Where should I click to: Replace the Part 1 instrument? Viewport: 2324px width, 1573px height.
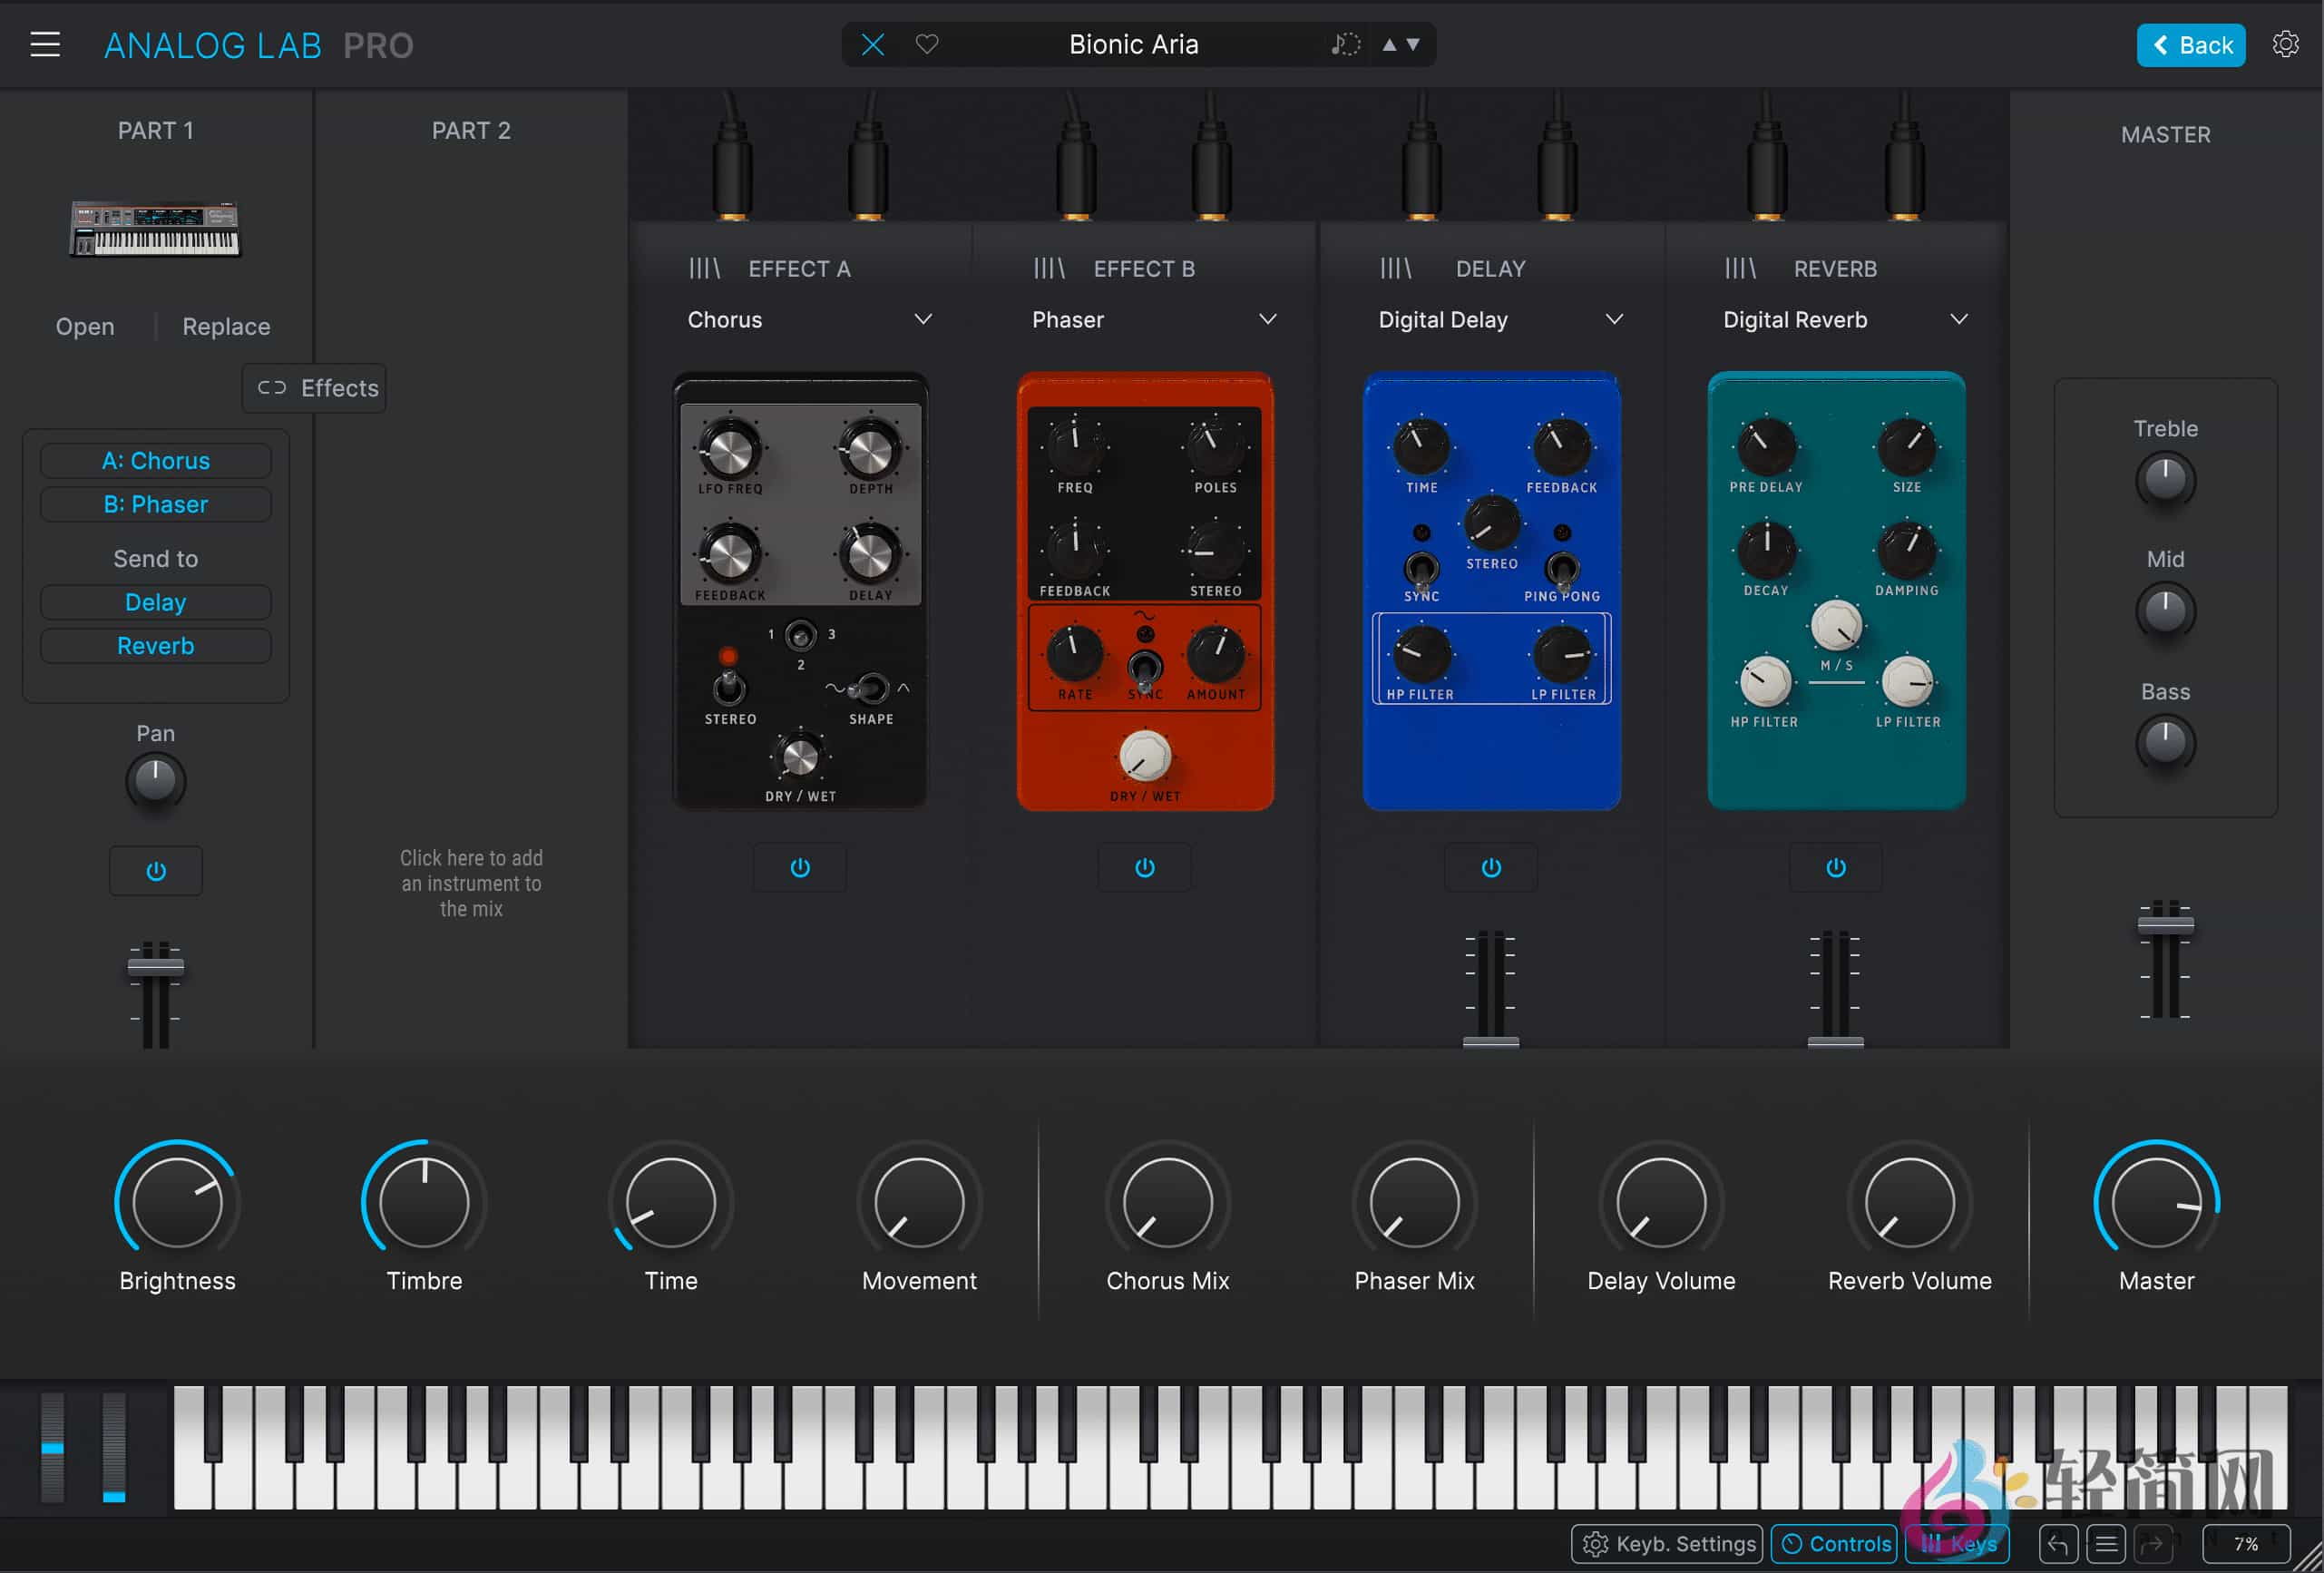(x=225, y=326)
